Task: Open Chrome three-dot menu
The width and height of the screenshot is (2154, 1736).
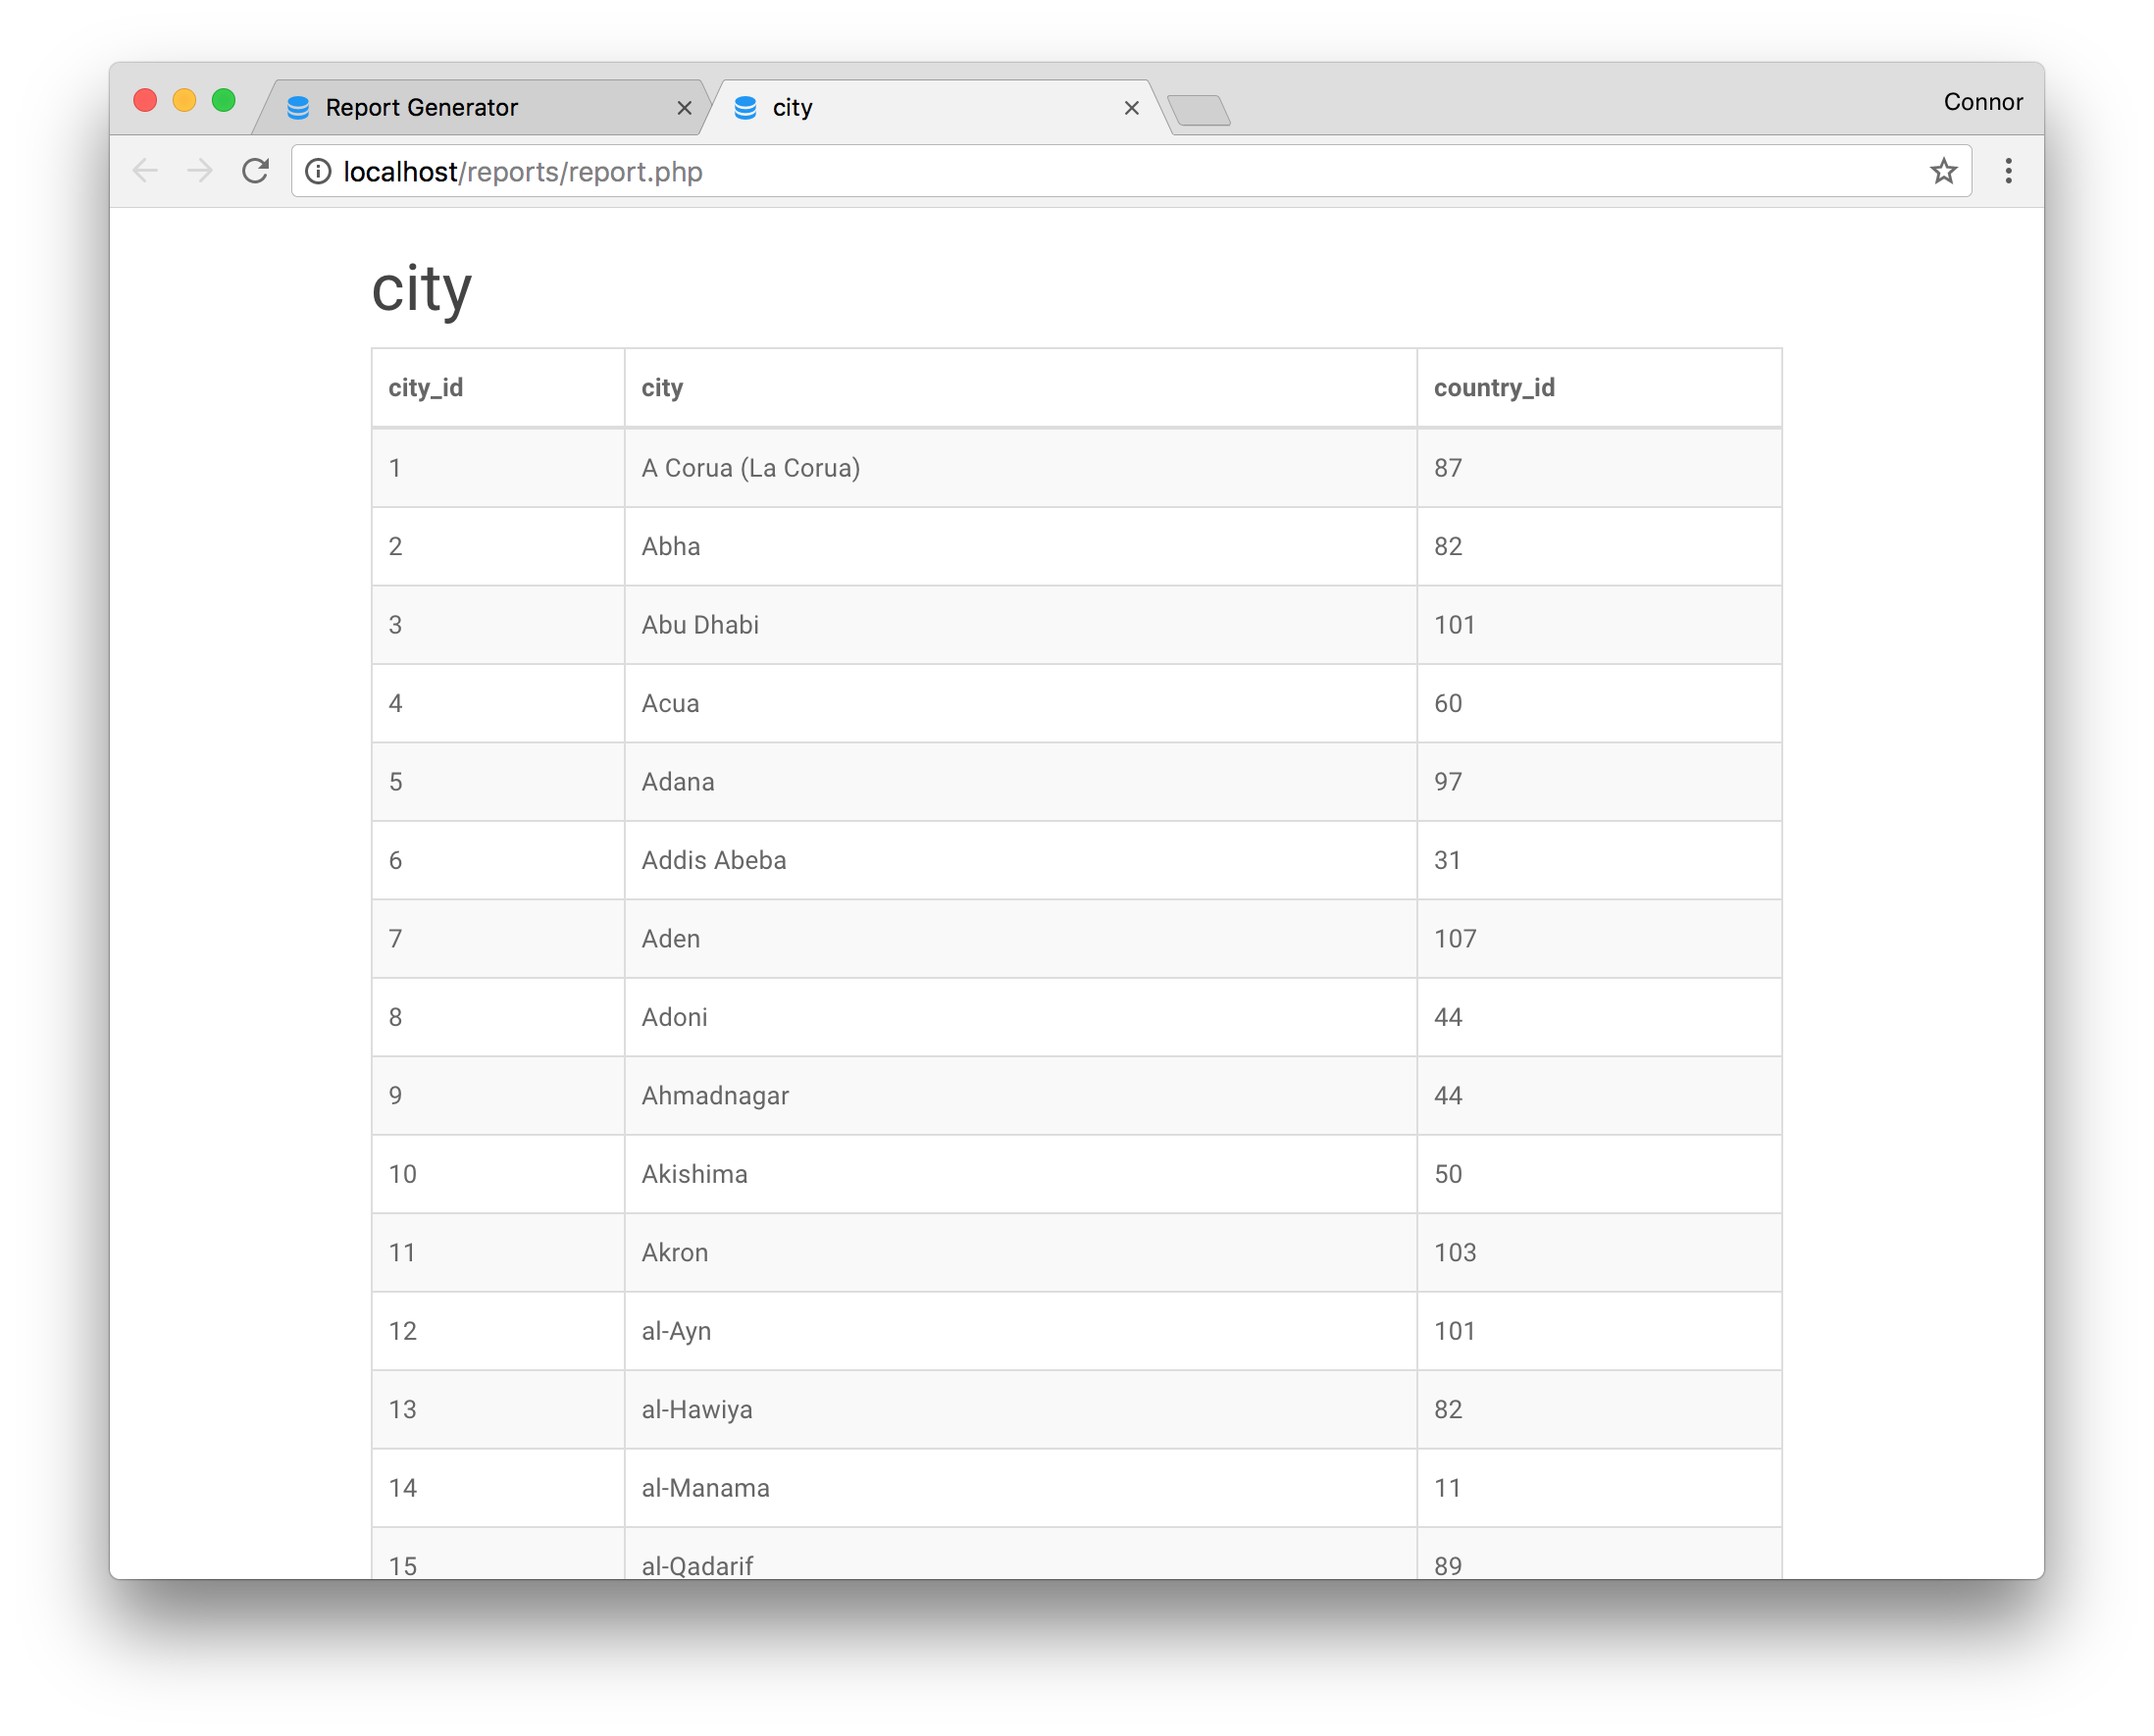Action: (2008, 171)
